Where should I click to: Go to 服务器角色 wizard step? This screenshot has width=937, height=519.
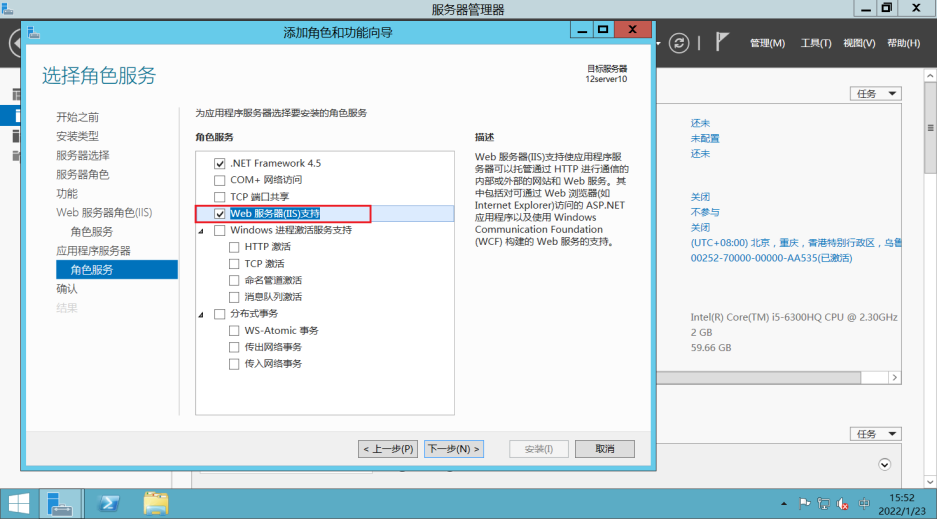coord(83,174)
